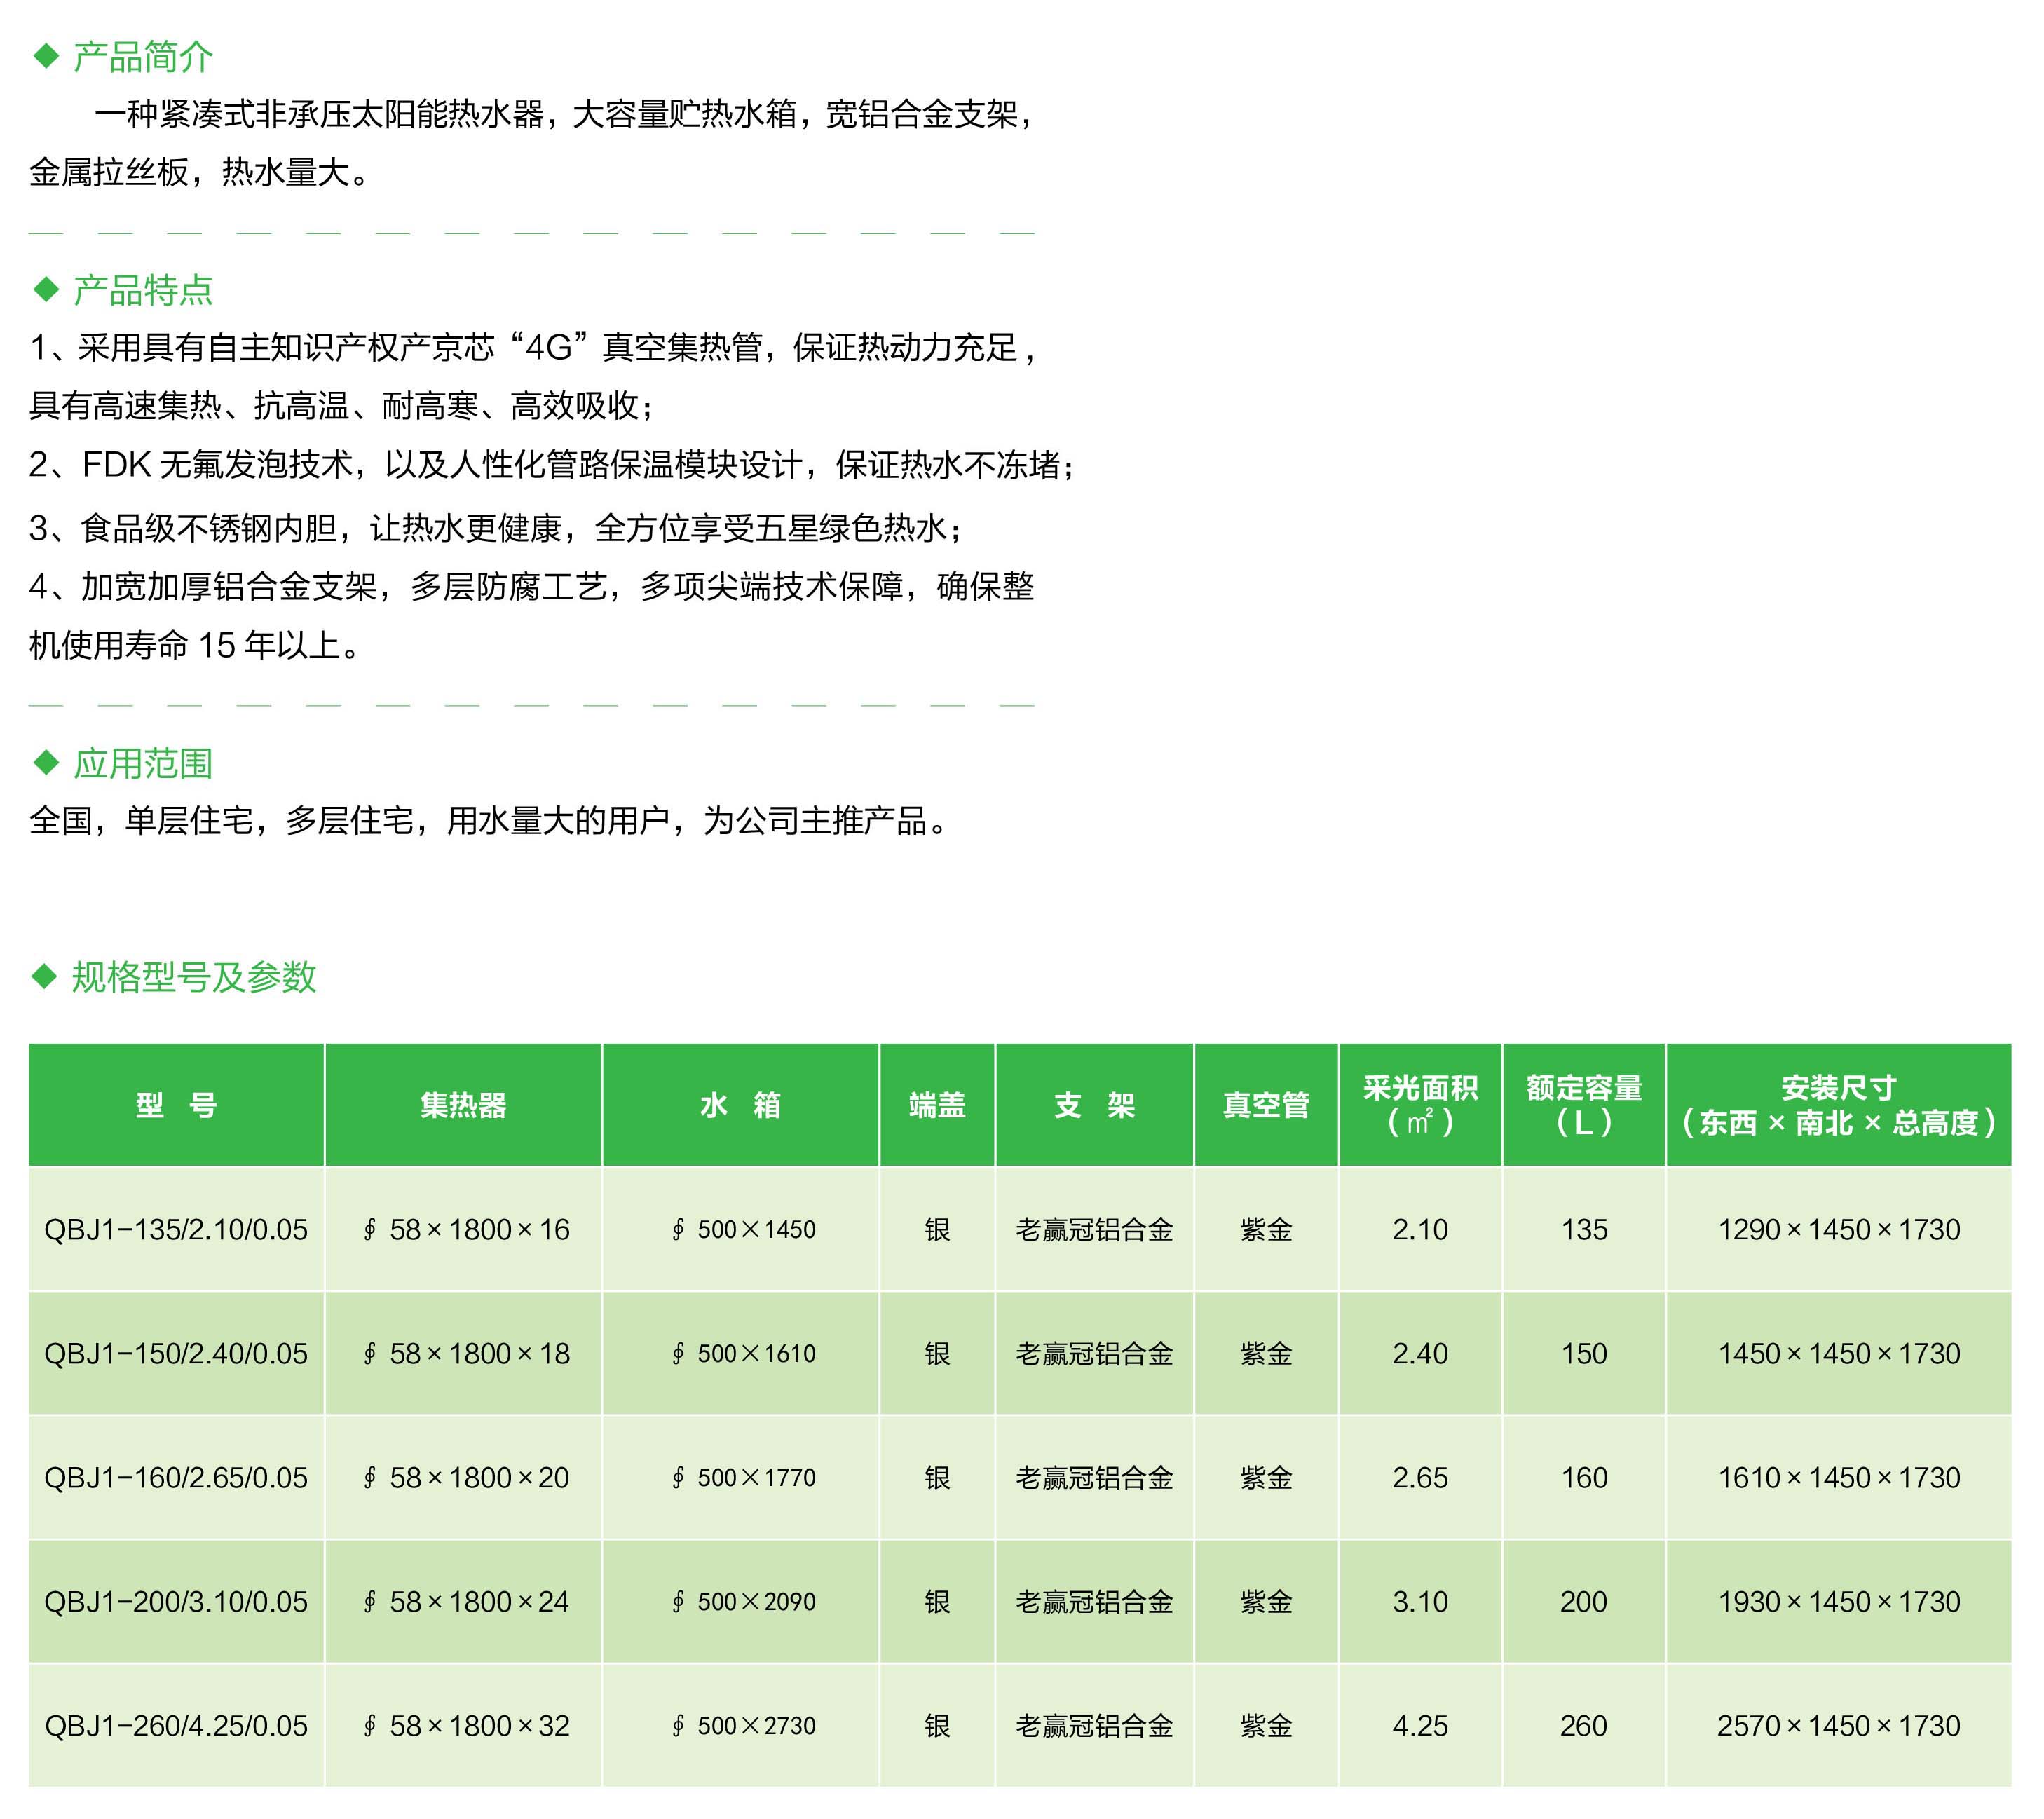Viewport: 2044px width, 1819px height.
Task: Select the 端盖 column header
Action: [937, 1104]
